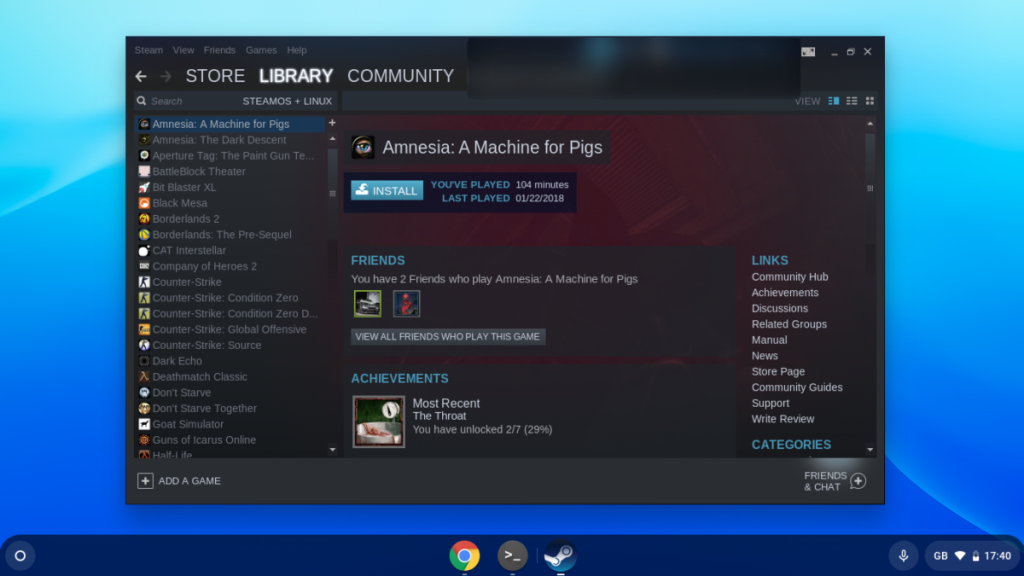Switch library to list view
Image resolution: width=1024 pixels, height=576 pixels.
pyautogui.click(x=852, y=100)
